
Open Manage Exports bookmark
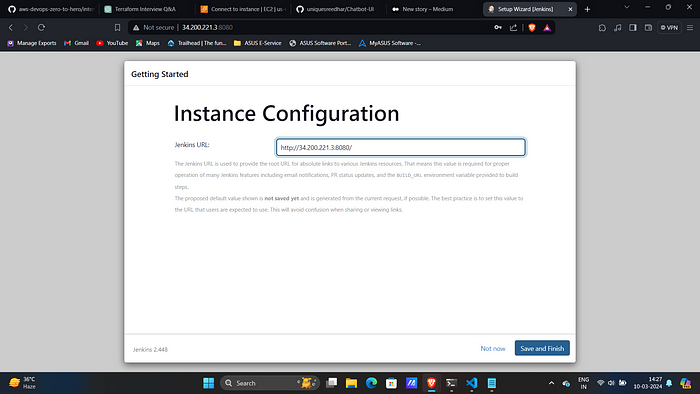(32, 43)
